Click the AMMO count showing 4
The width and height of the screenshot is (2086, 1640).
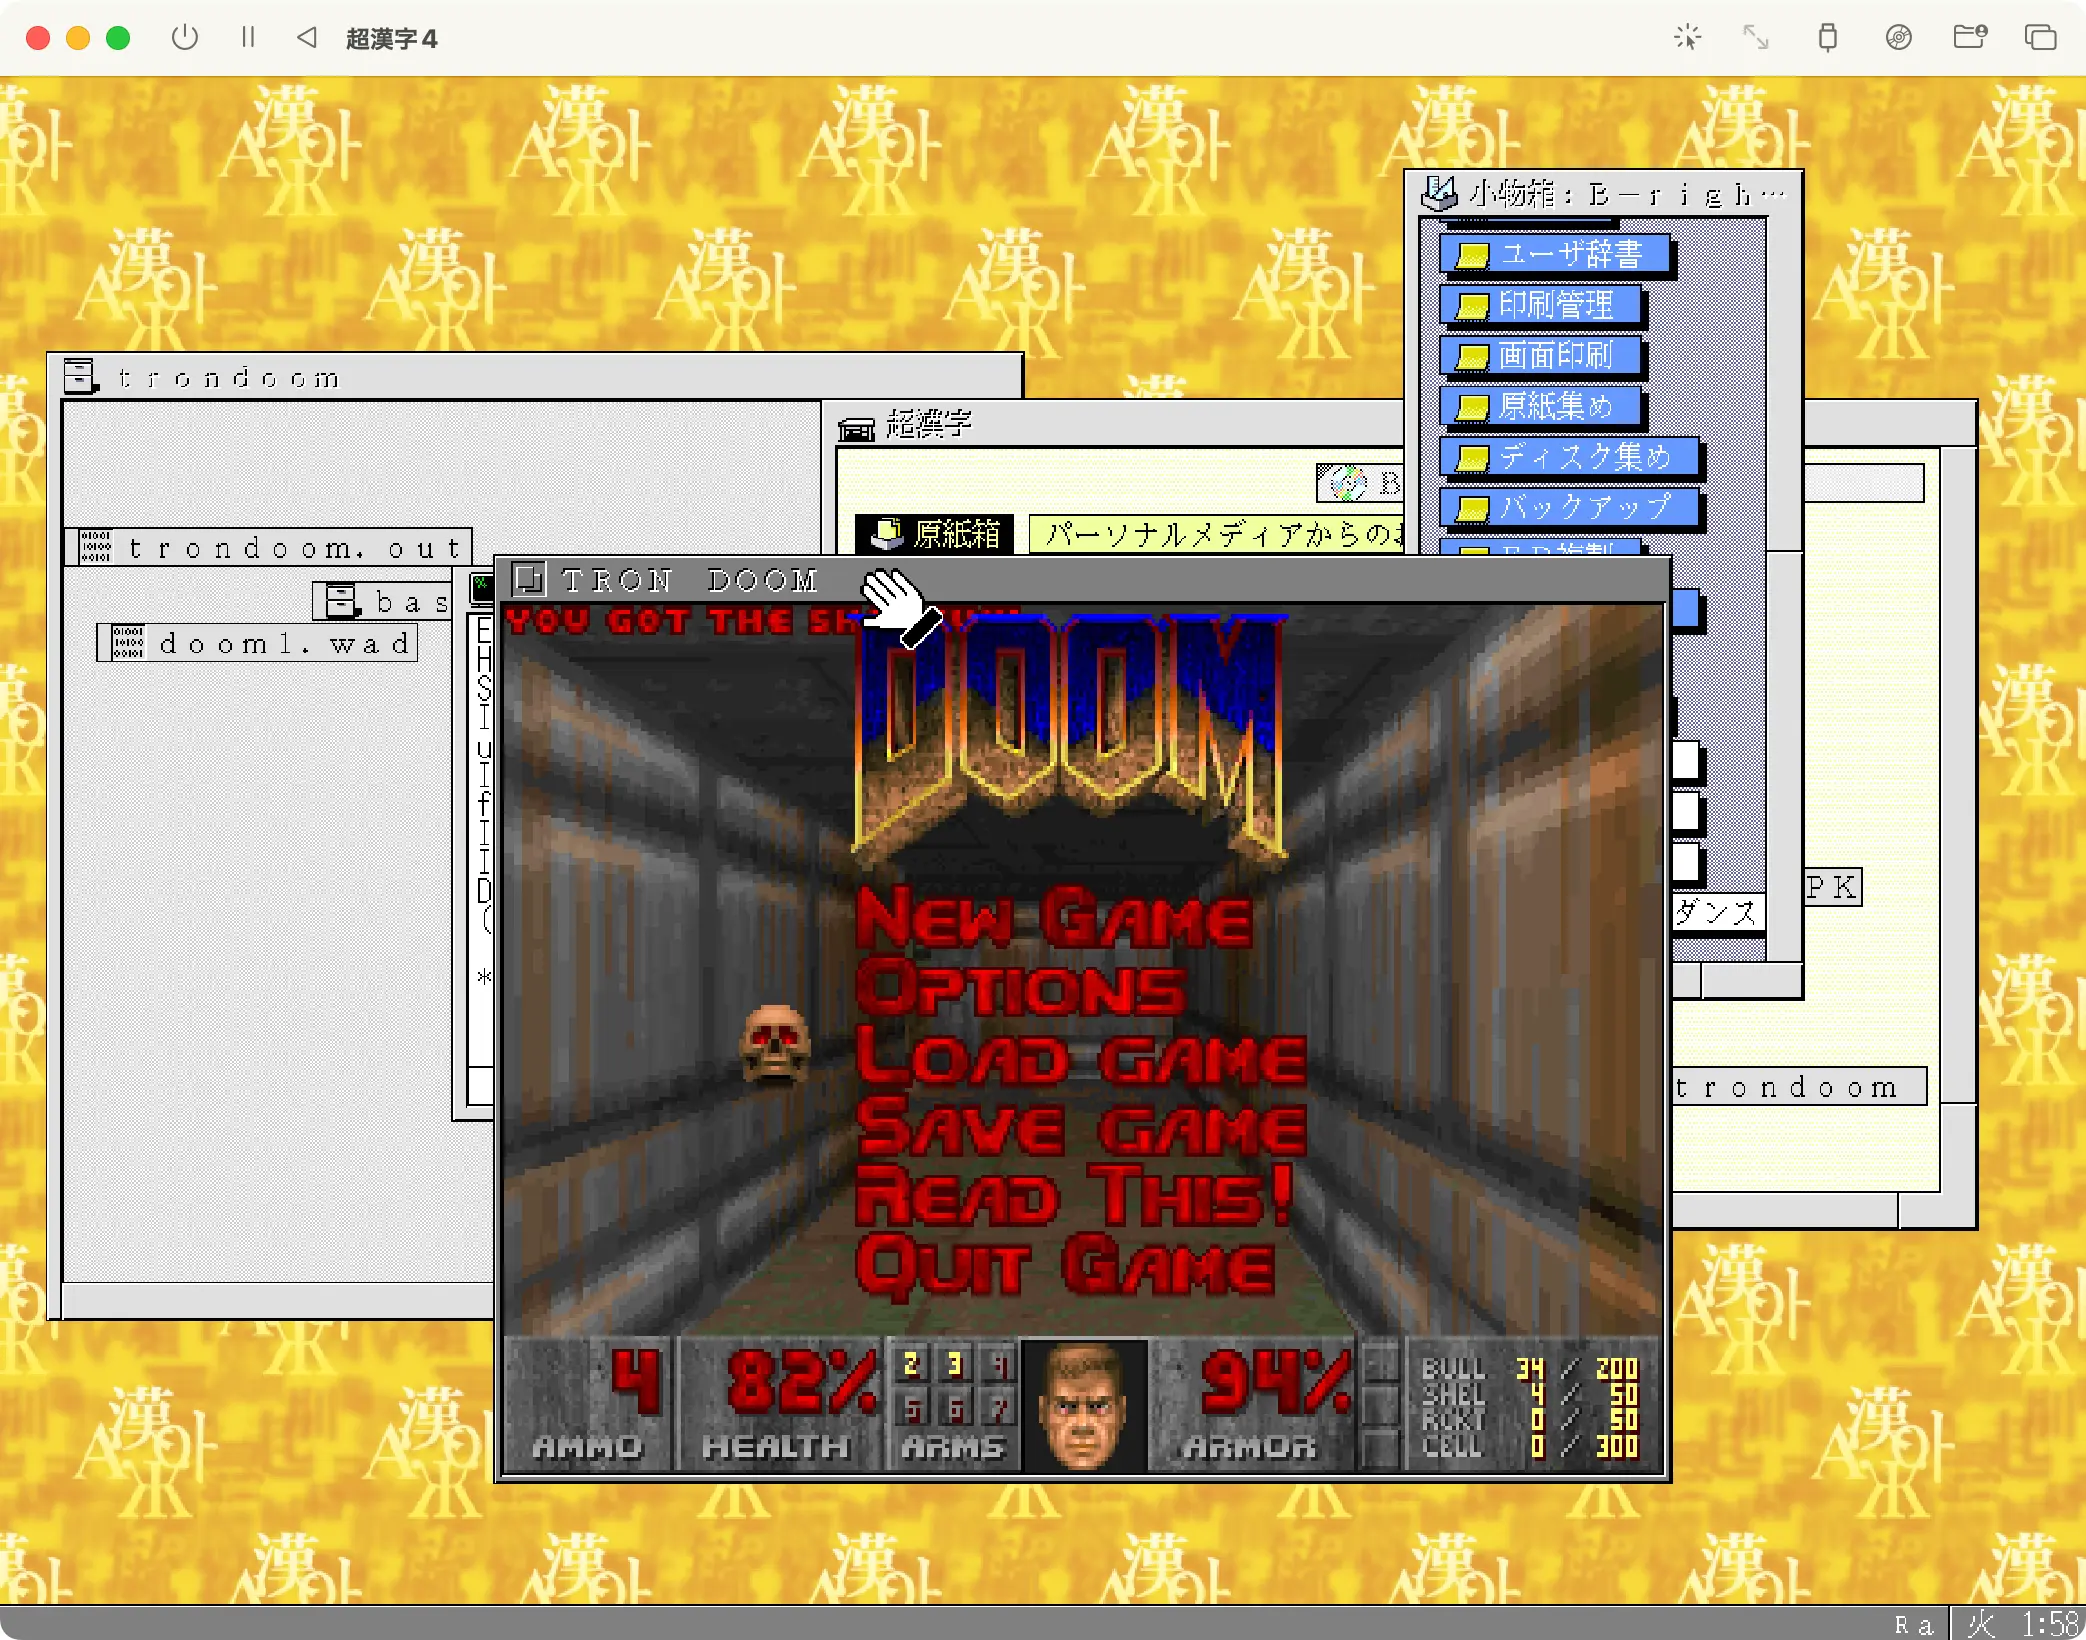pyautogui.click(x=636, y=1382)
